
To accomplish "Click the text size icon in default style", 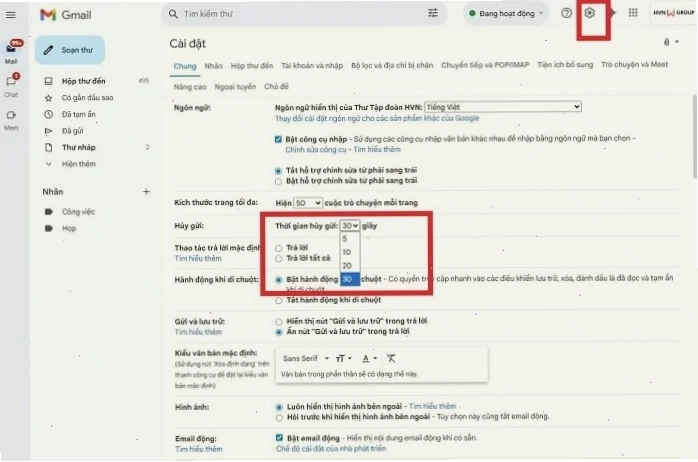I will [x=343, y=358].
